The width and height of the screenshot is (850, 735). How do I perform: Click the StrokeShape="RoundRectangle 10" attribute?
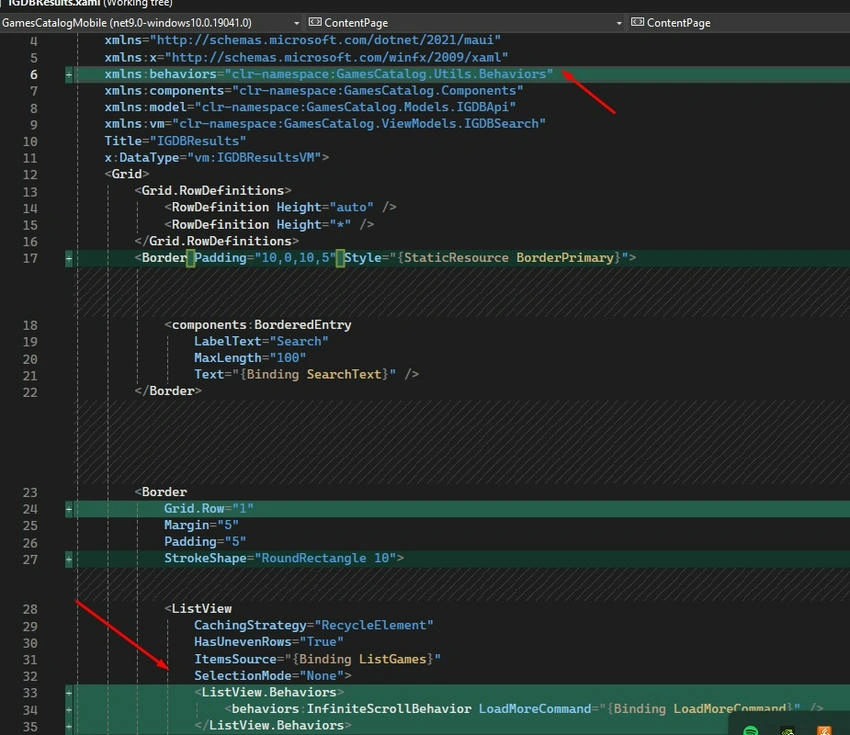point(284,558)
